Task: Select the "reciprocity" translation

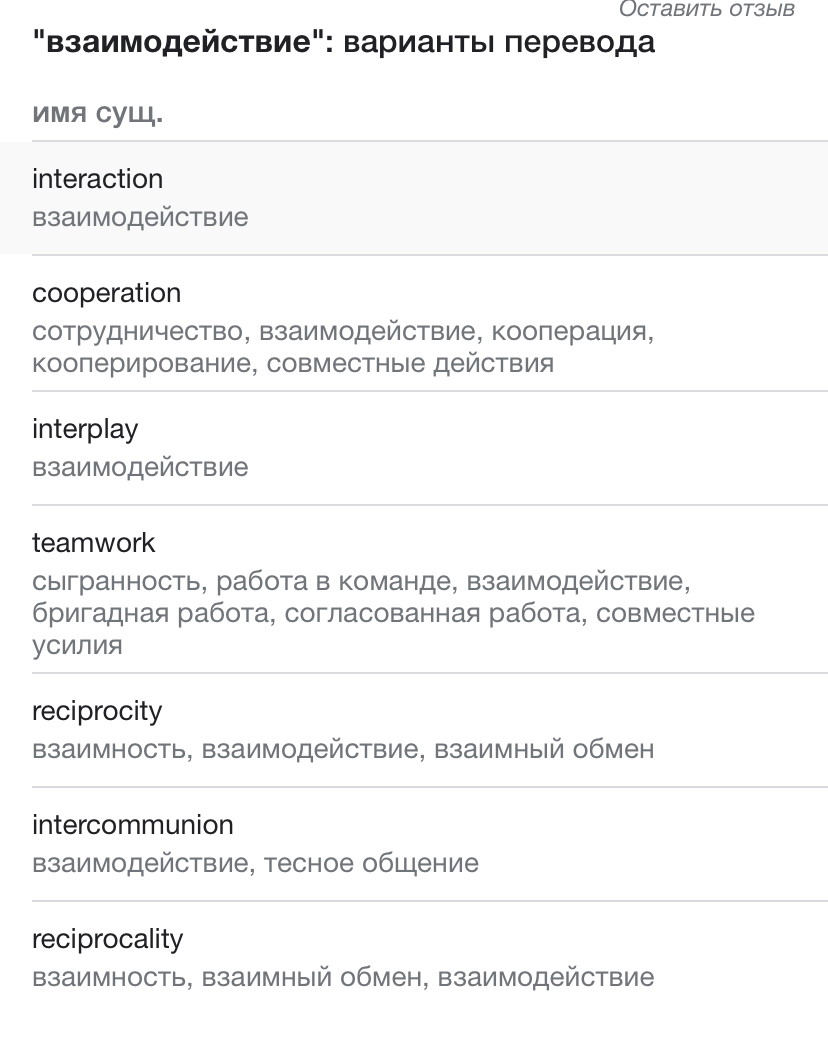Action: (x=97, y=710)
